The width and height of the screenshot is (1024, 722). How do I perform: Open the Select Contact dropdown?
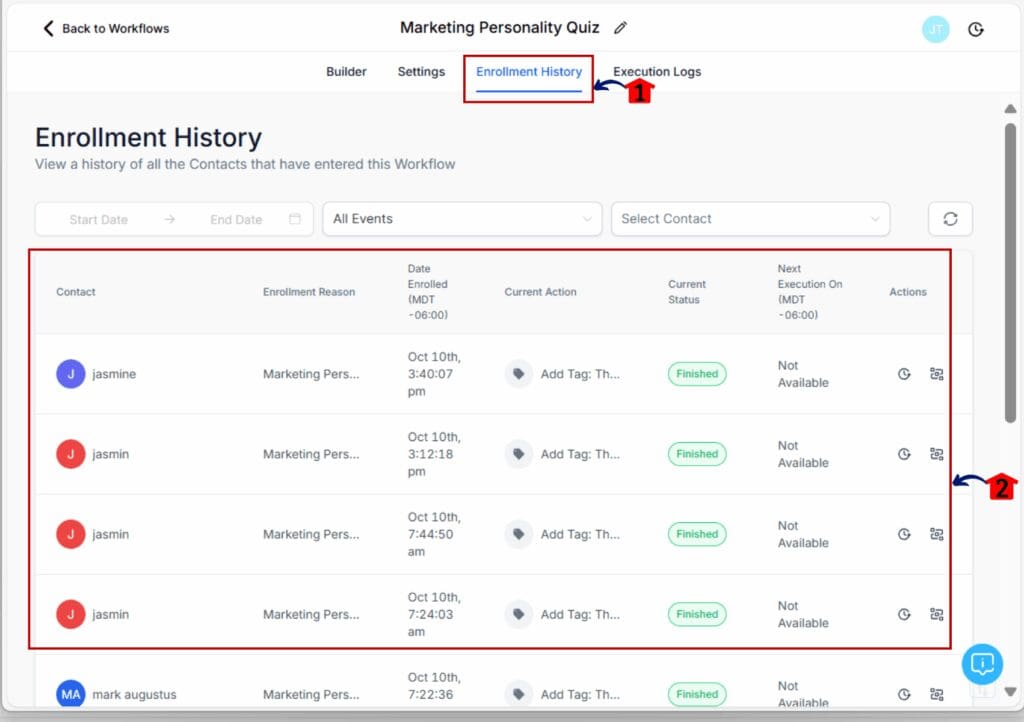tap(750, 218)
